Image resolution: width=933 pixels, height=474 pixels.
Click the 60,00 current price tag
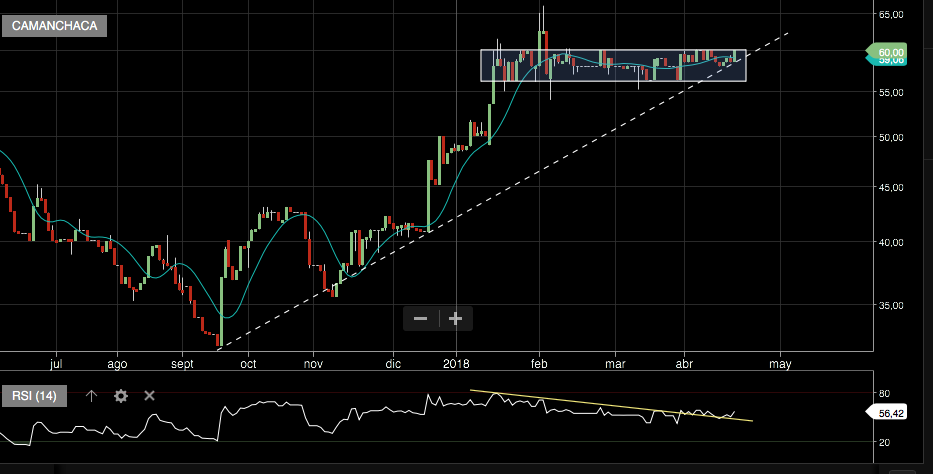point(888,52)
